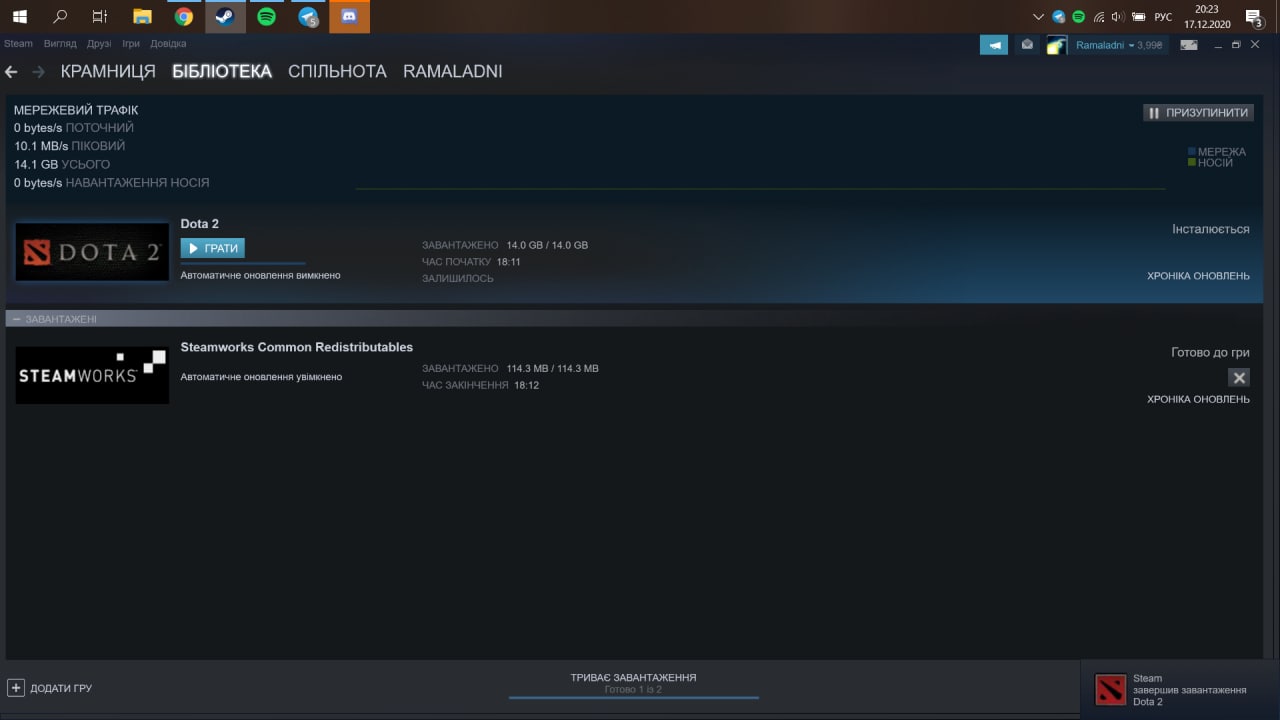This screenshot has height=720, width=1280.
Task: Switch the keyboard language РУС indicator
Action: tap(1163, 17)
